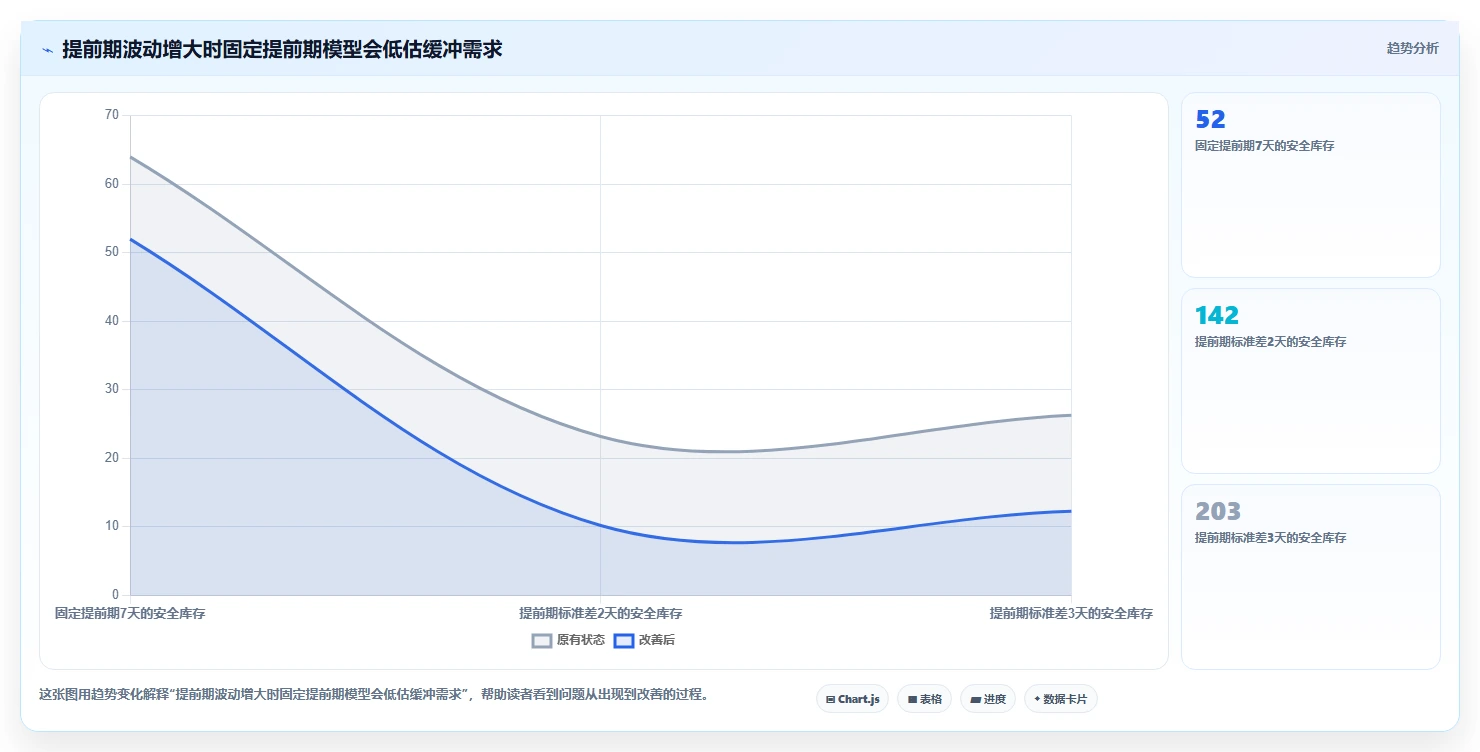The height and width of the screenshot is (752, 1480).
Task: Click the 表格 tag icon
Action: pos(912,700)
